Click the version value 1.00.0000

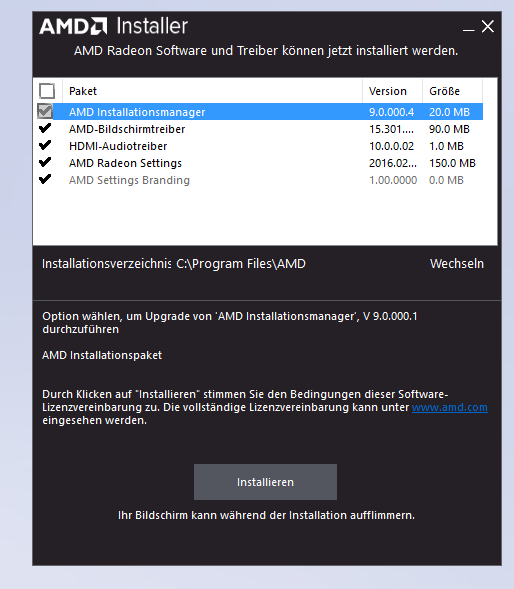[393, 180]
